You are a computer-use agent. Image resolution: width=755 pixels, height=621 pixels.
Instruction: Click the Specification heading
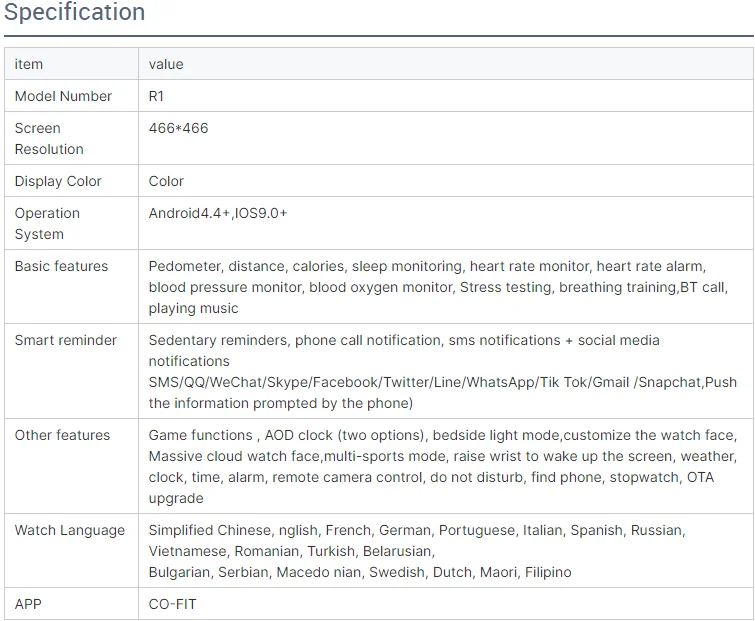tap(75, 13)
